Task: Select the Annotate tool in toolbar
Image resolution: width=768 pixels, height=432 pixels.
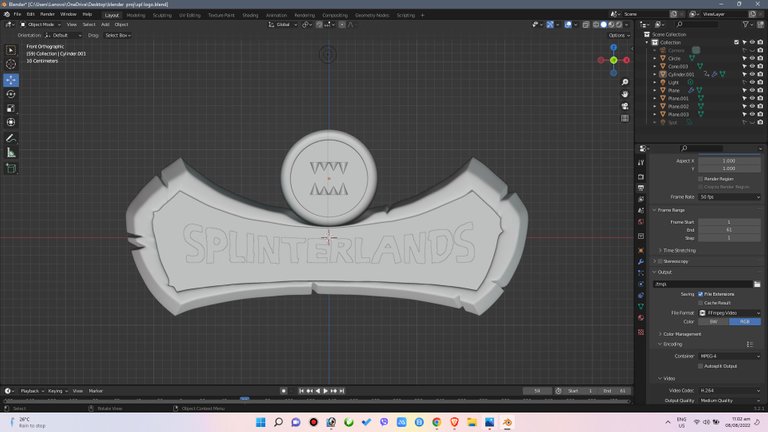Action: pos(11,139)
